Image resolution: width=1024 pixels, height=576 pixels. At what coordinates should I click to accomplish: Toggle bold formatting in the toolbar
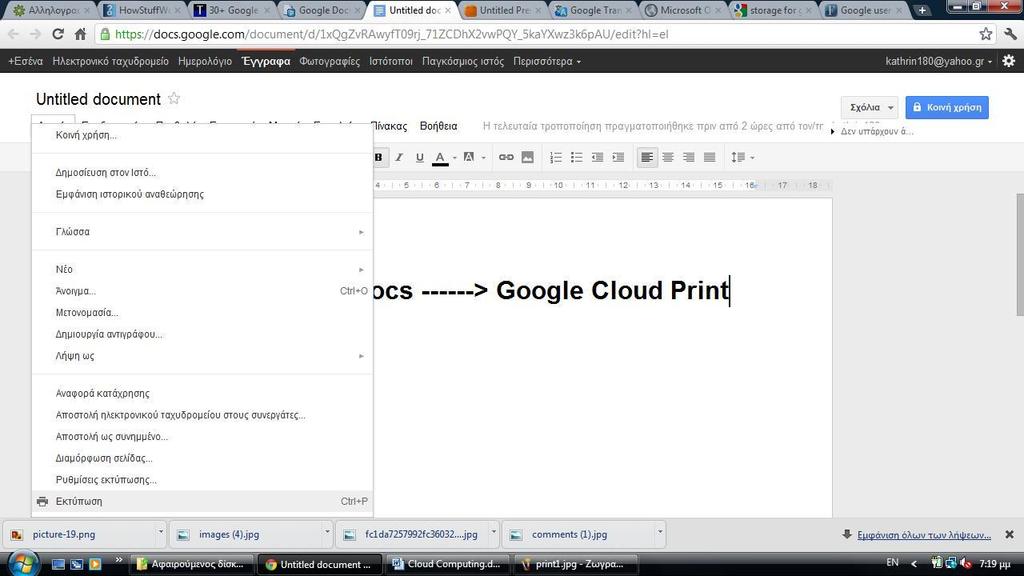pos(379,157)
